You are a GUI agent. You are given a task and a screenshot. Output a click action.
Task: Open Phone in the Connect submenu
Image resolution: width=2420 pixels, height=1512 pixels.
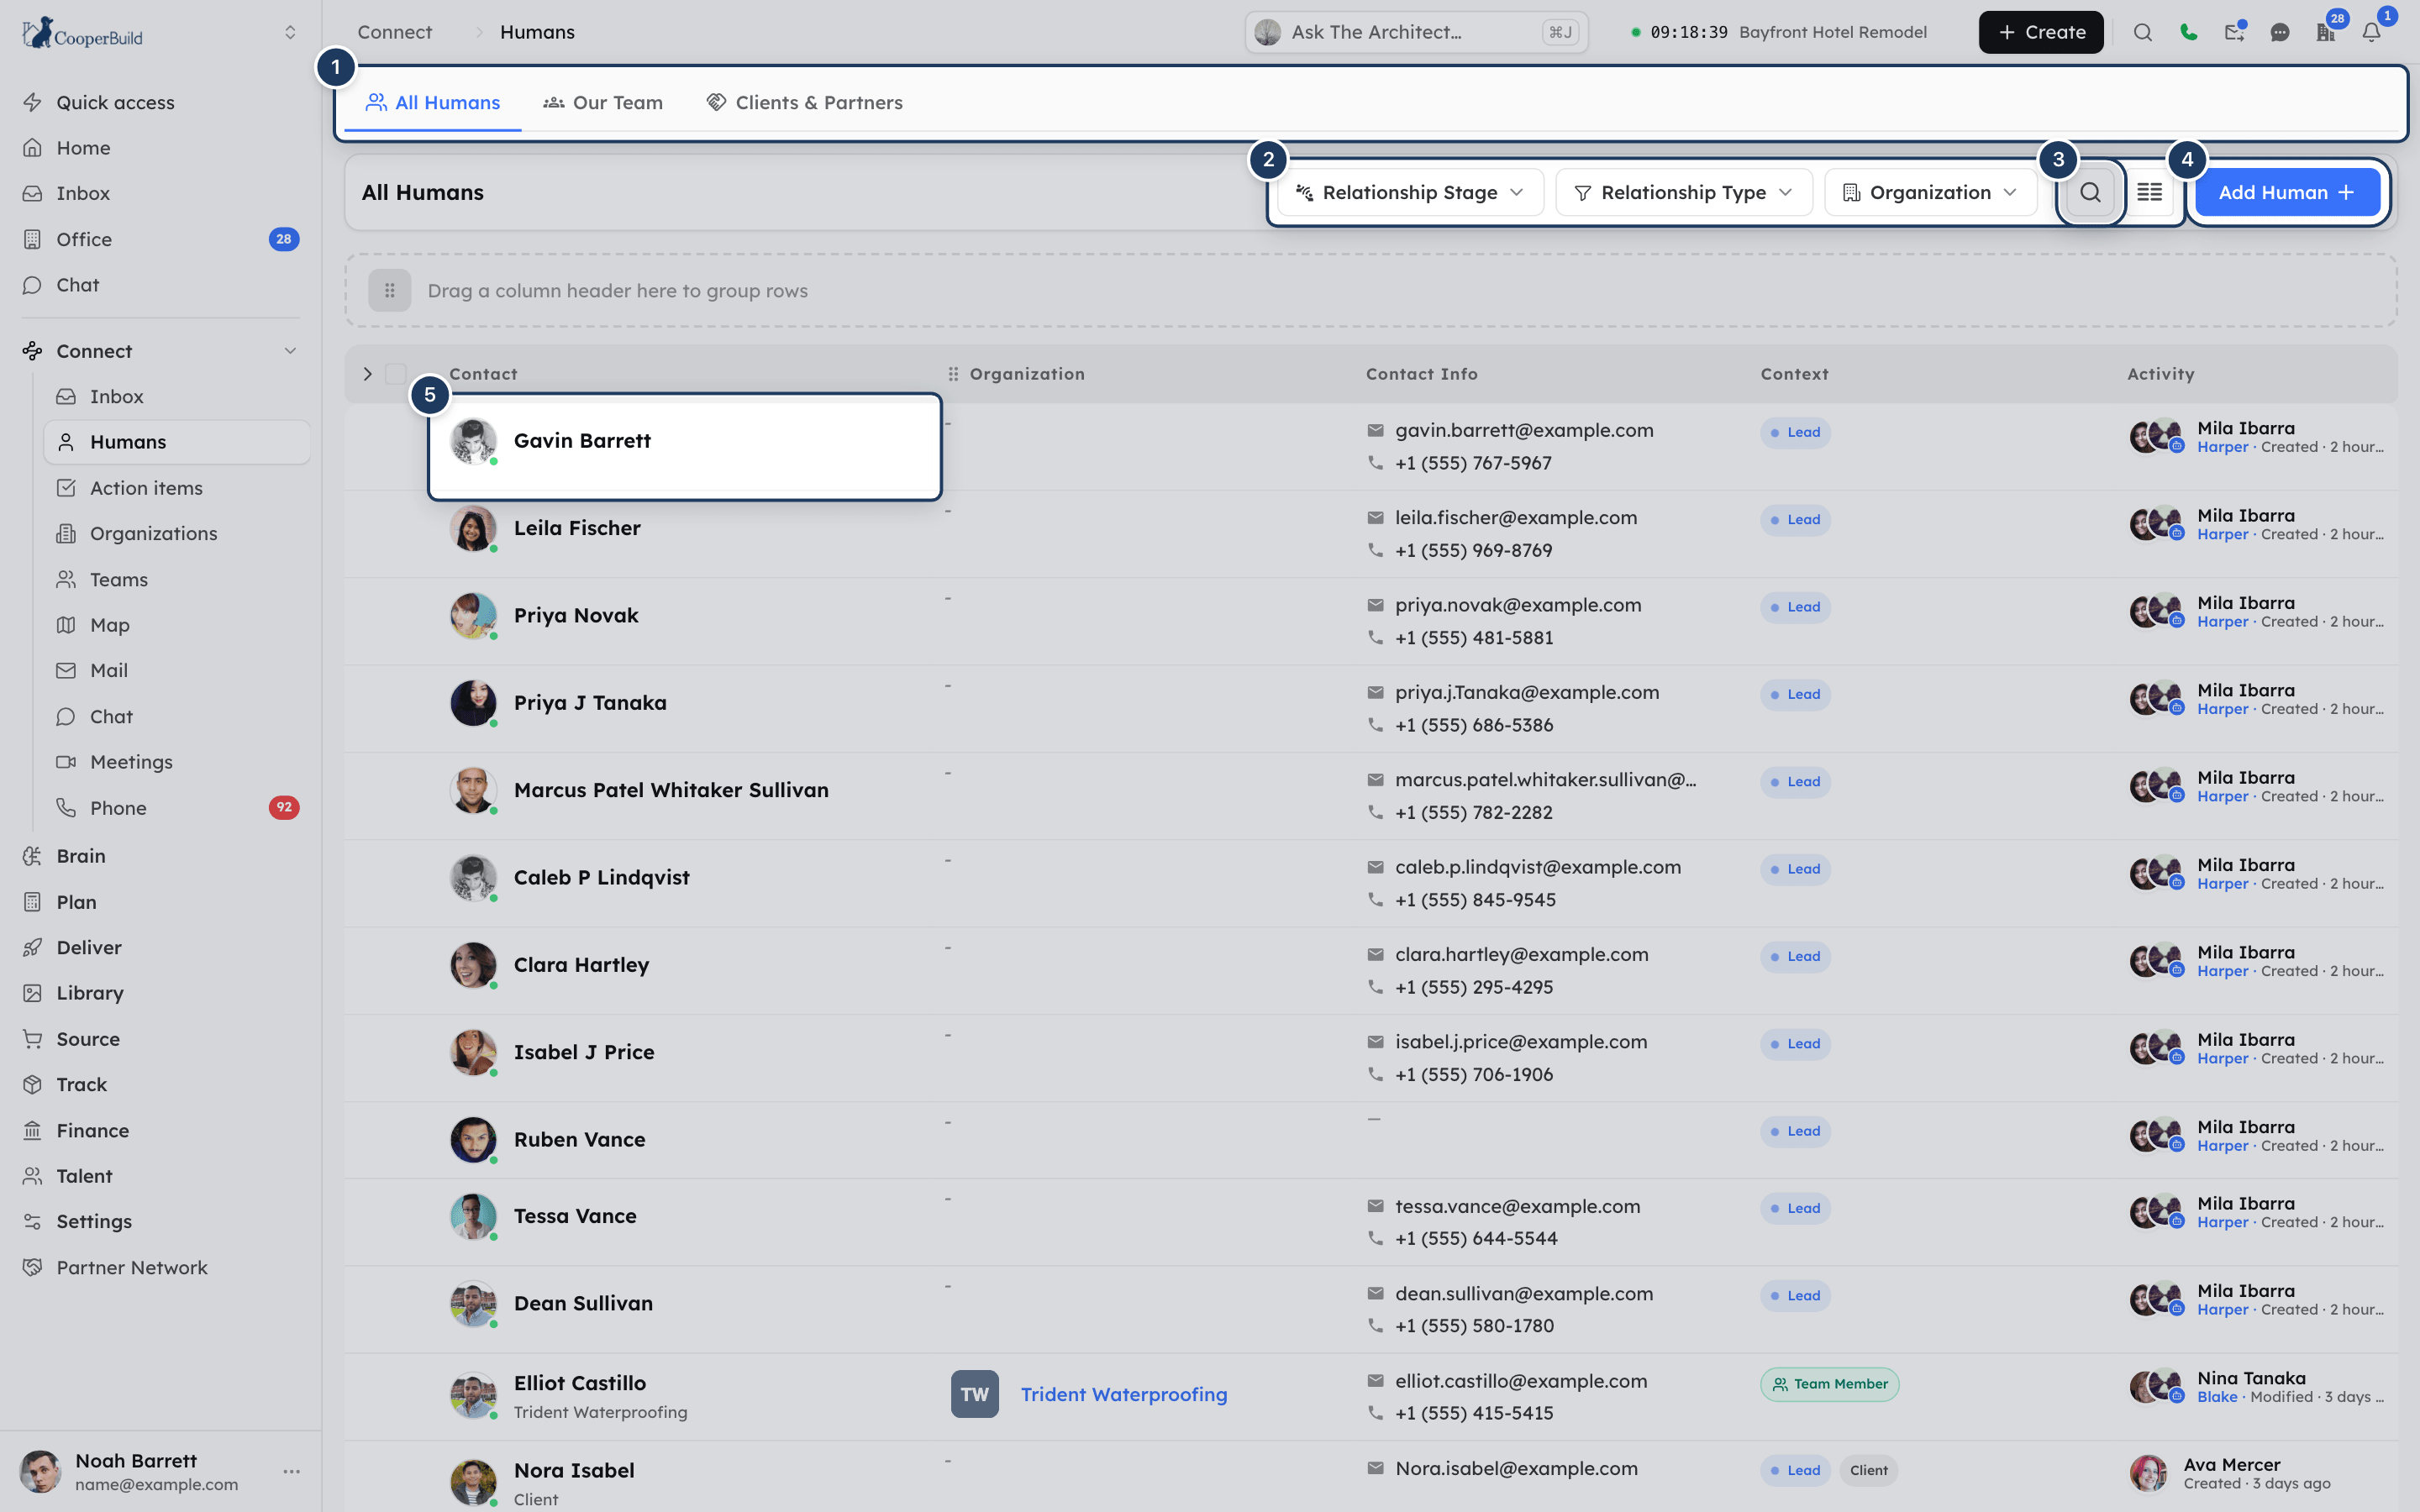click(176, 808)
